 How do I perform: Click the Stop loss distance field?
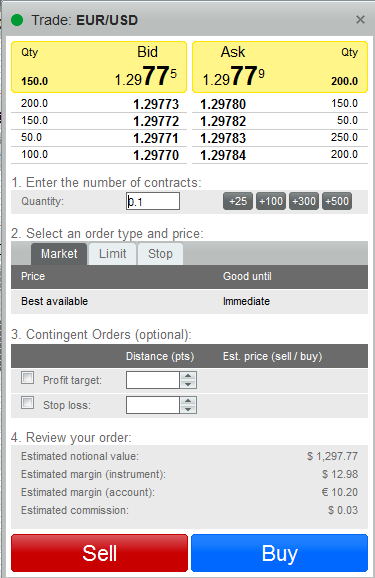pos(153,405)
